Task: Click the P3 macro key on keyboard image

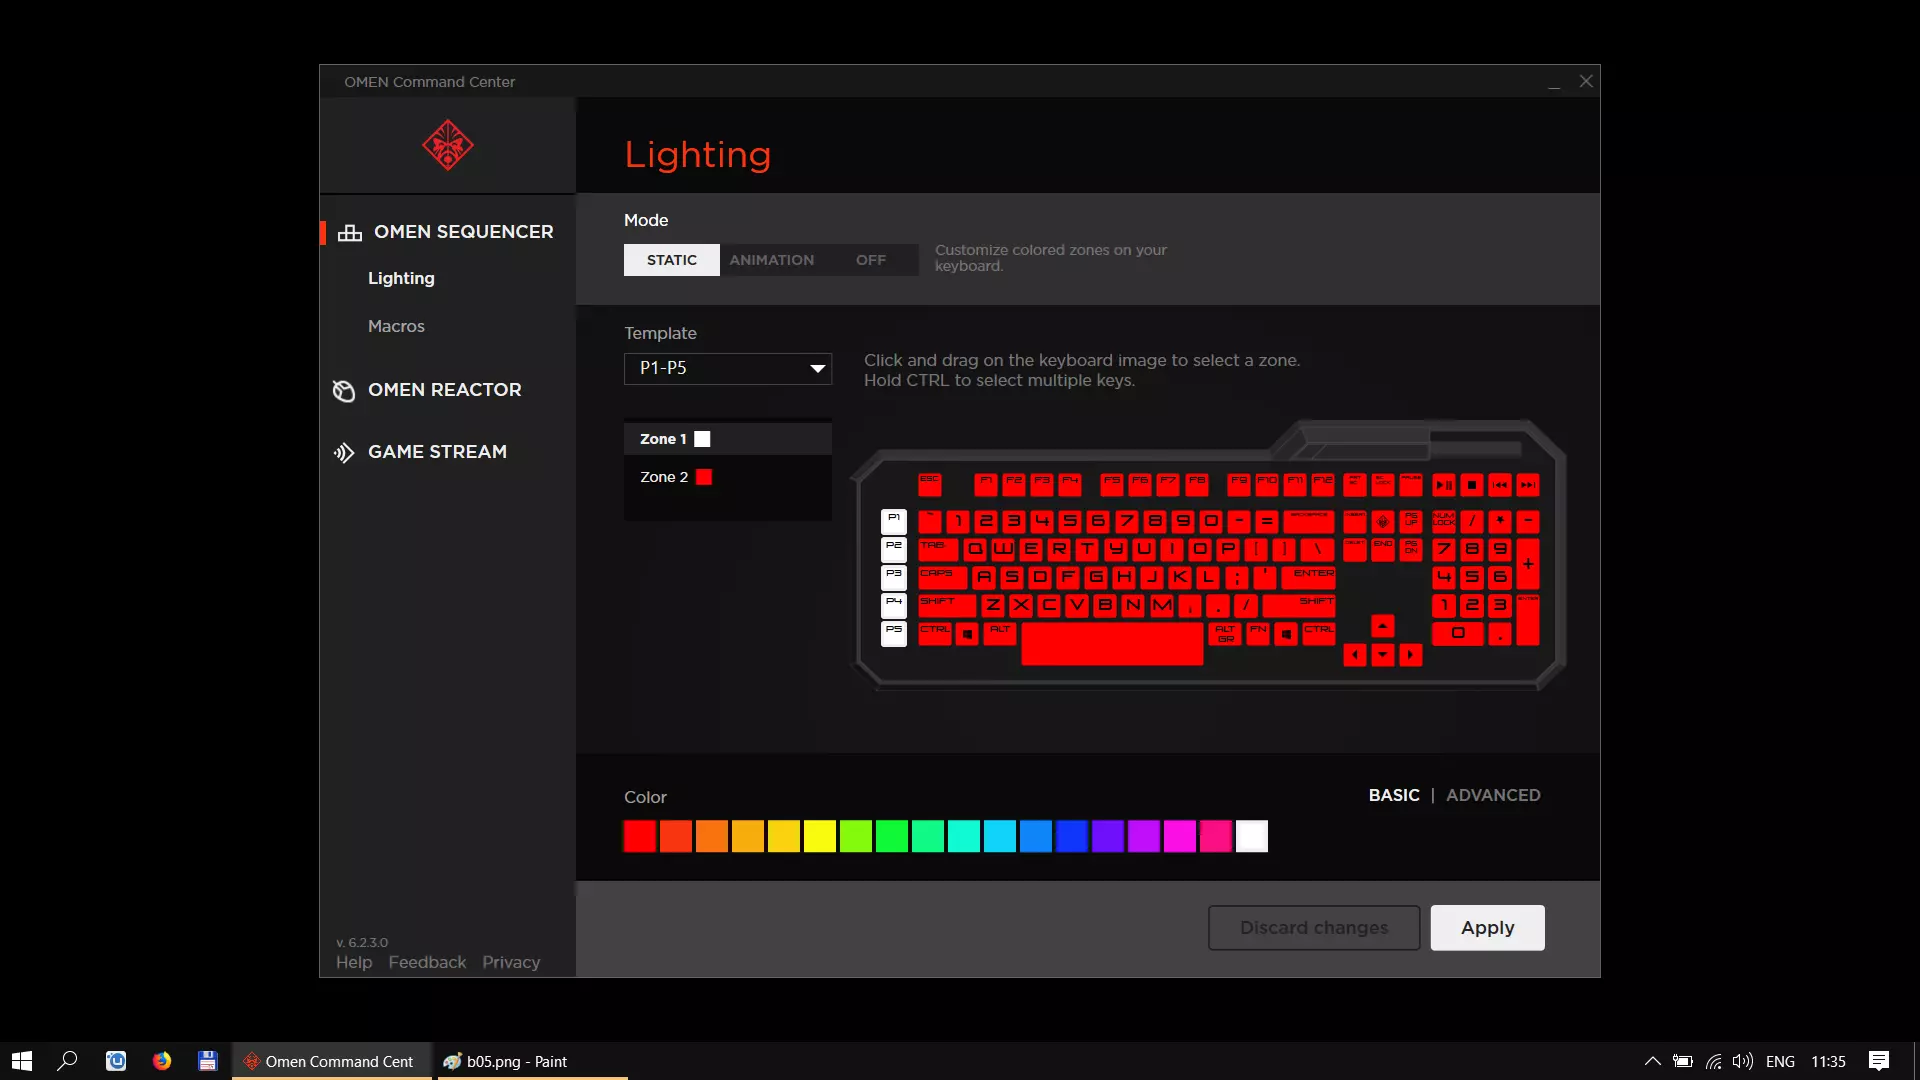Action: click(894, 577)
